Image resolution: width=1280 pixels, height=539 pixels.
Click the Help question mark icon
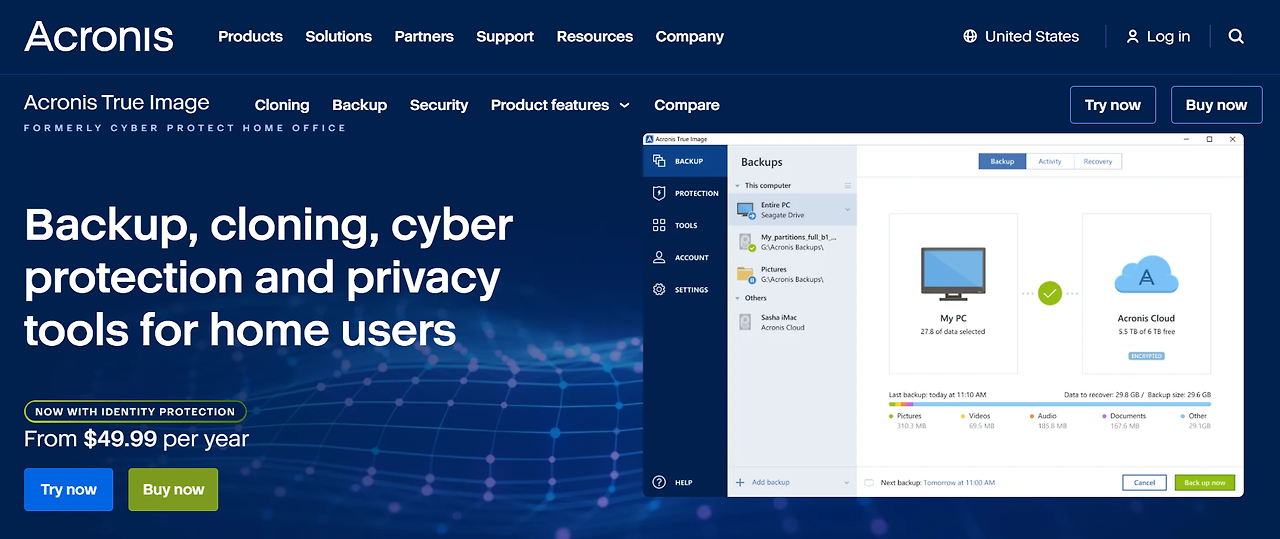pyautogui.click(x=659, y=482)
